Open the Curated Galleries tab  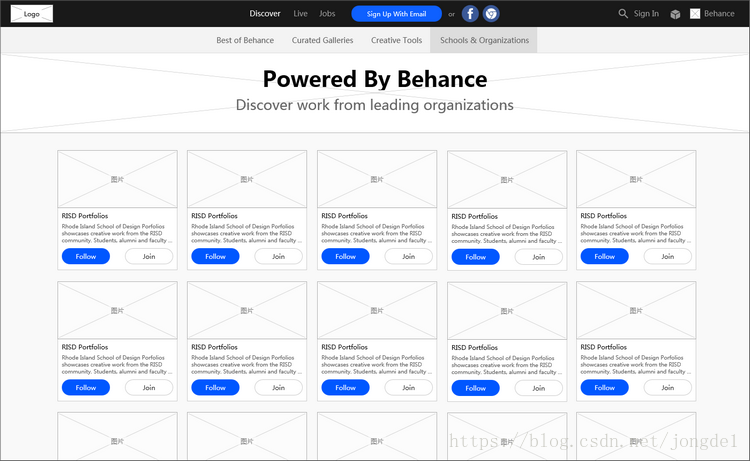coord(322,40)
